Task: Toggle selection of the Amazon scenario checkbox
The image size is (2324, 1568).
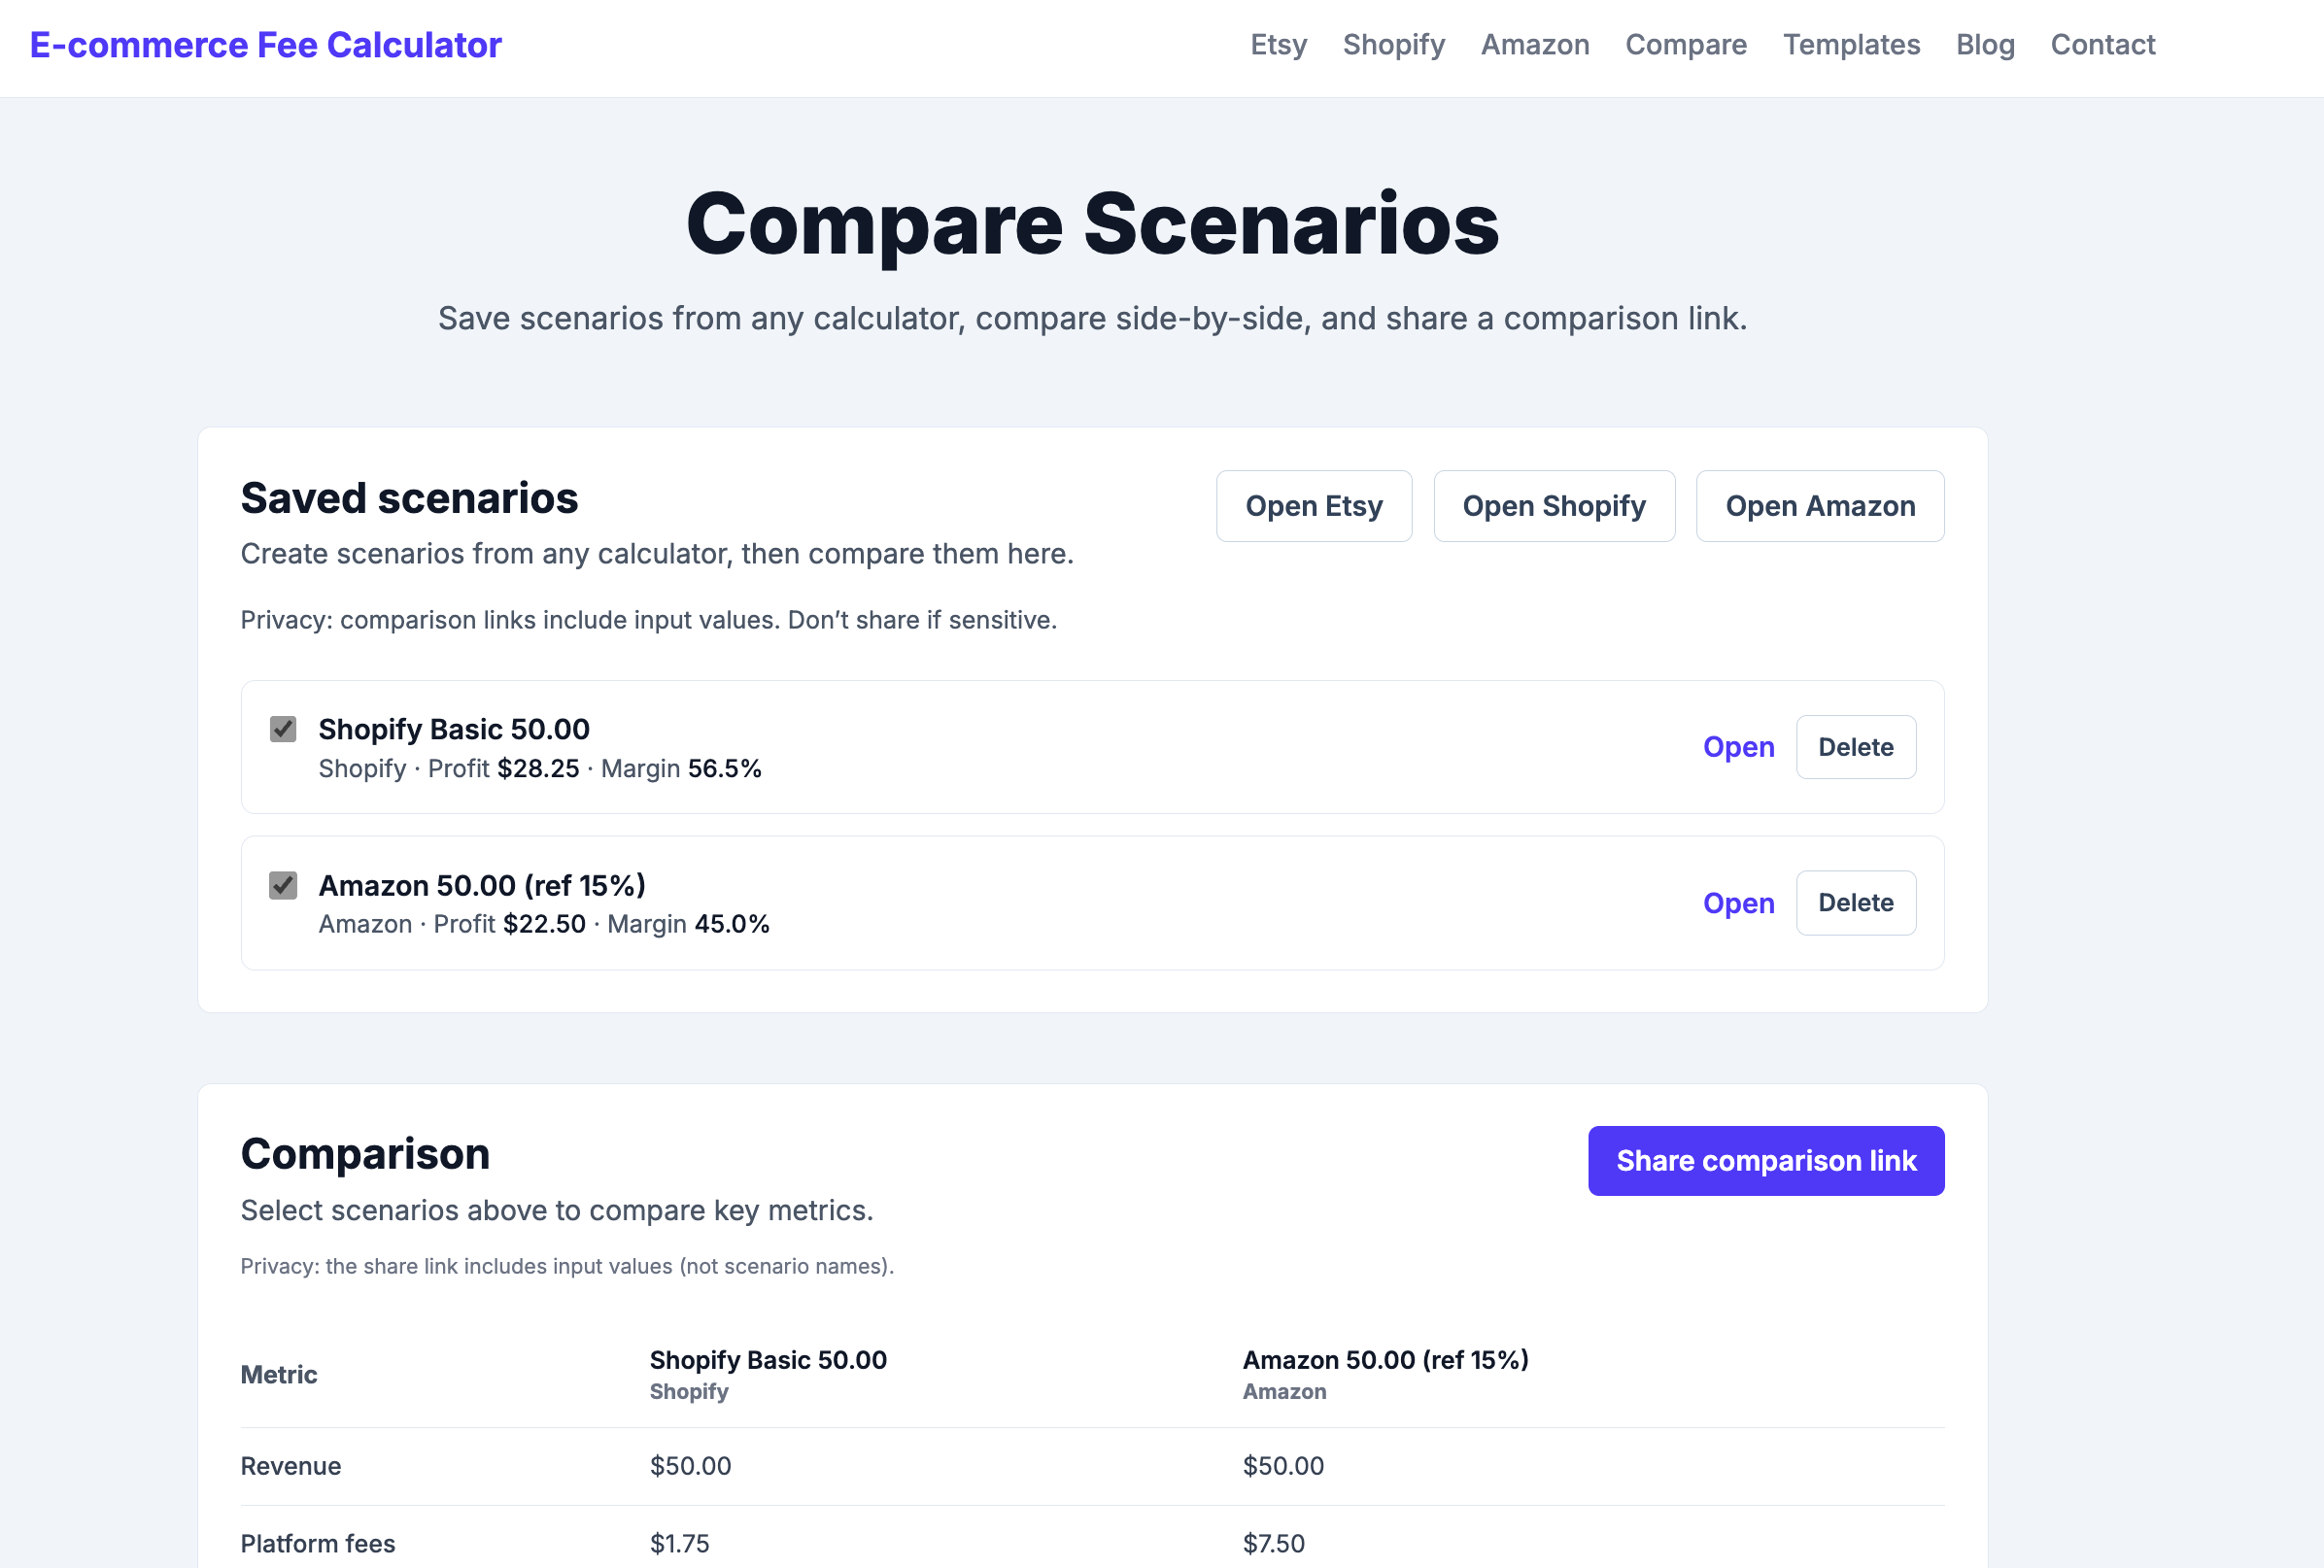Action: coord(283,885)
